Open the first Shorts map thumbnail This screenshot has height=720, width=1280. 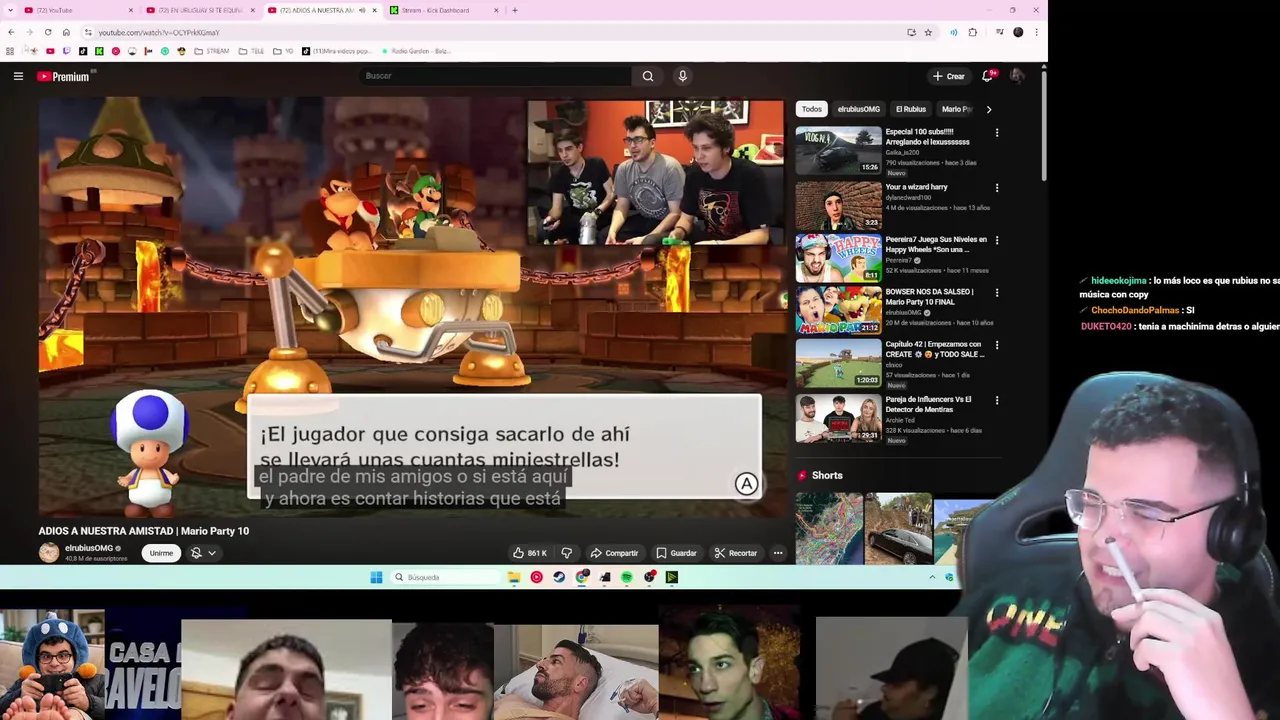click(829, 528)
